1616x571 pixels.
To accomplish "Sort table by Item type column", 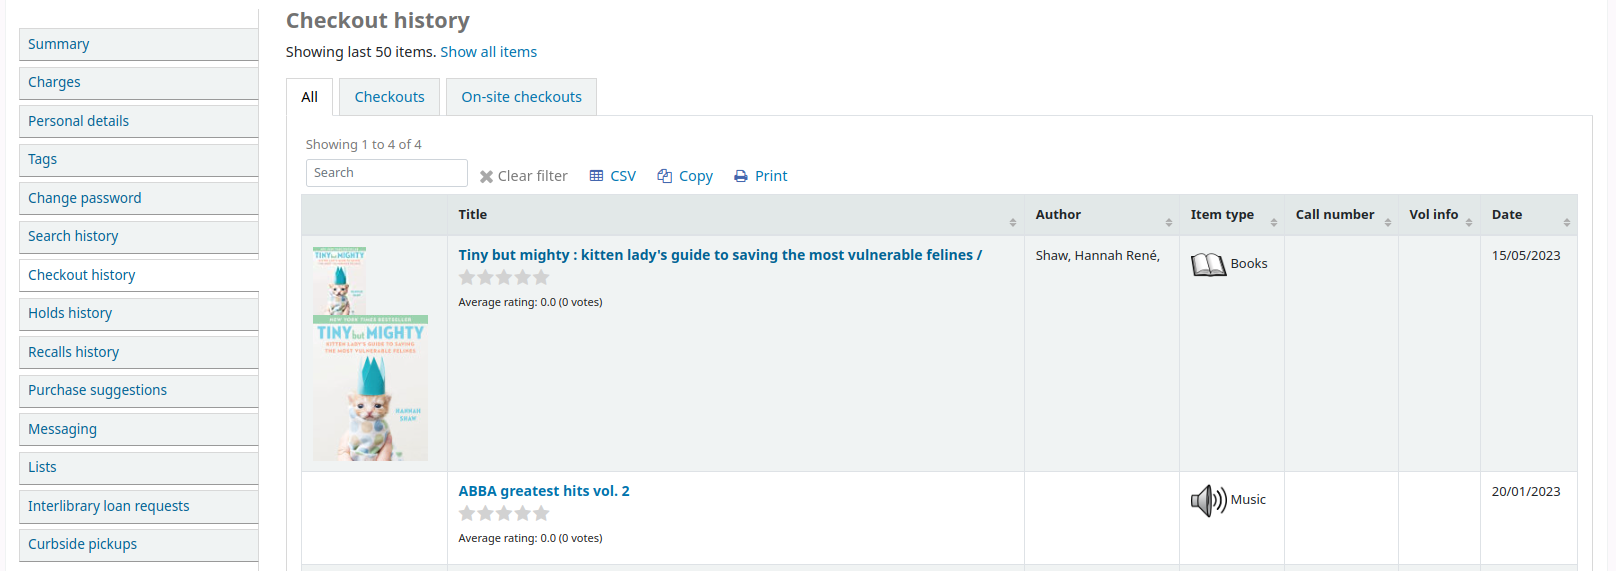I will 1231,215.
